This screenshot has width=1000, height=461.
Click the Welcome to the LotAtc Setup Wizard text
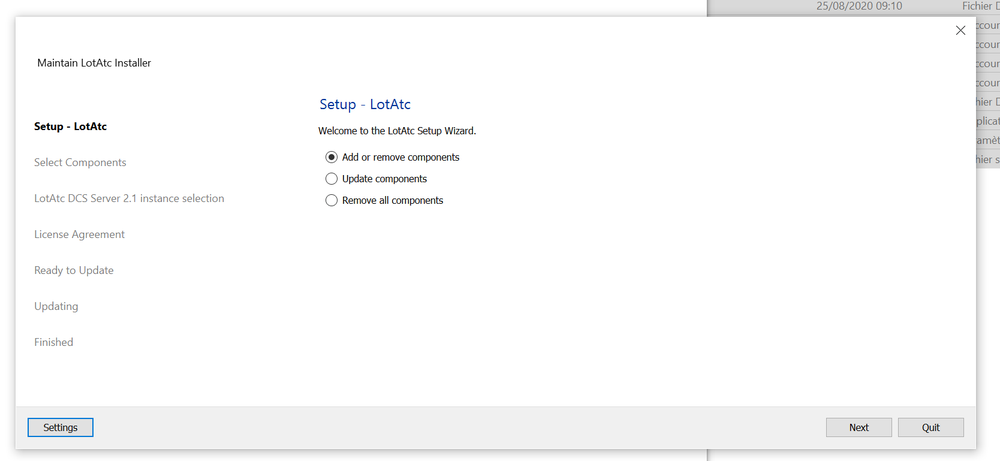coord(397,131)
